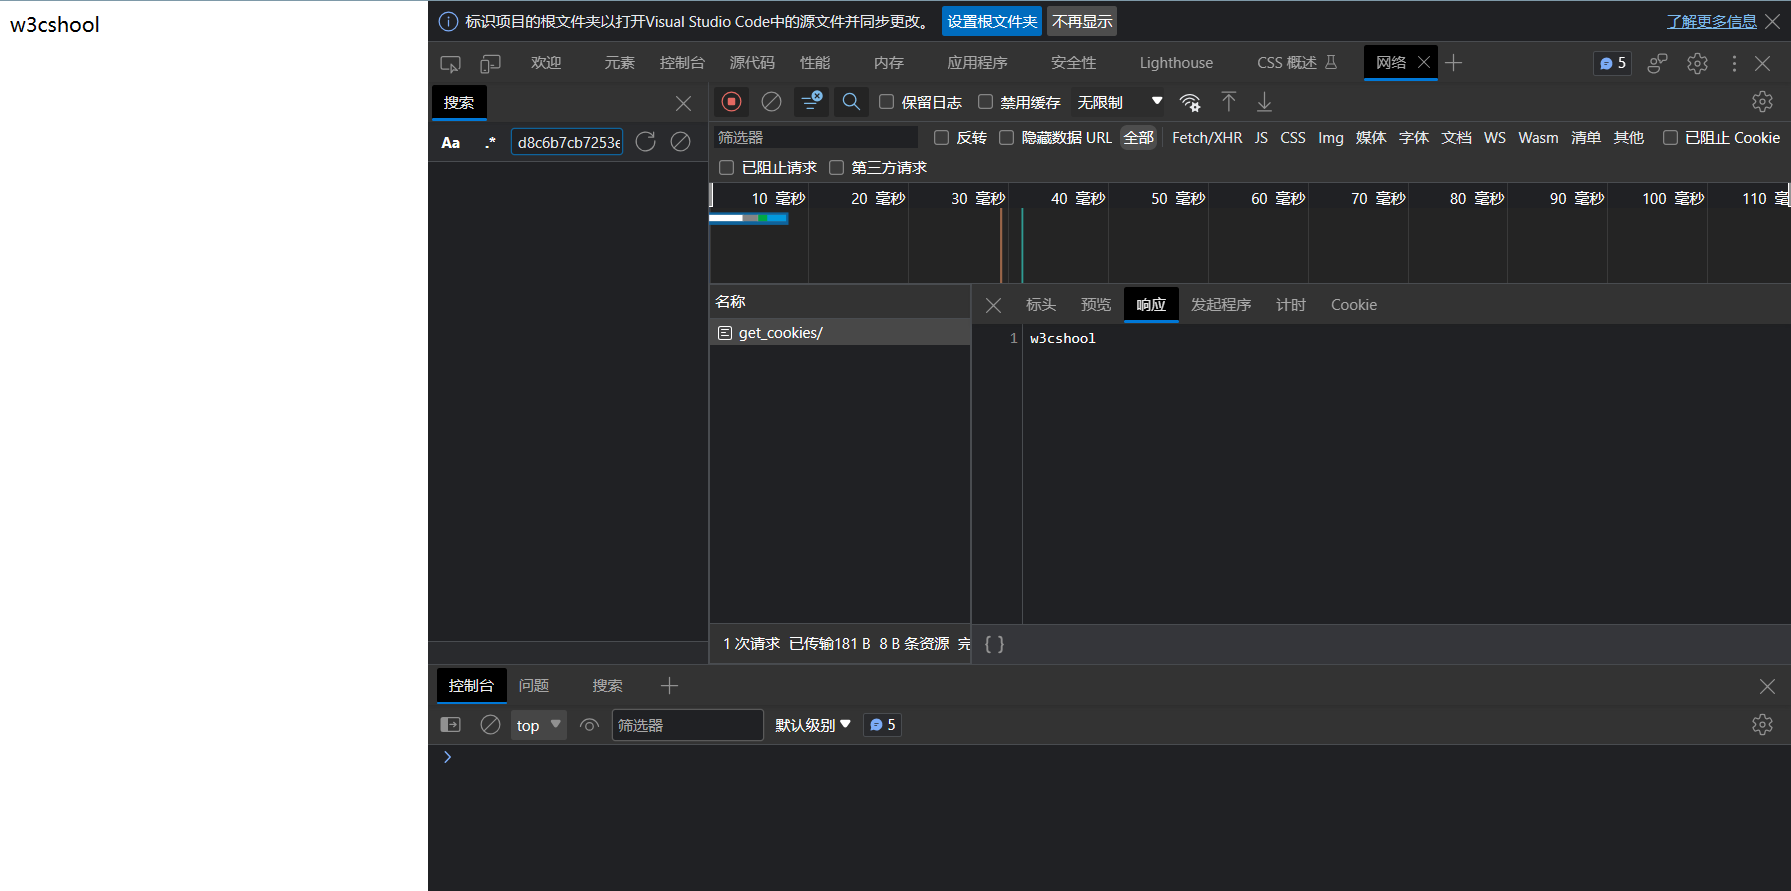The width and height of the screenshot is (1791, 891).
Task: Toggle third-party requests checkbox
Action: tap(836, 168)
